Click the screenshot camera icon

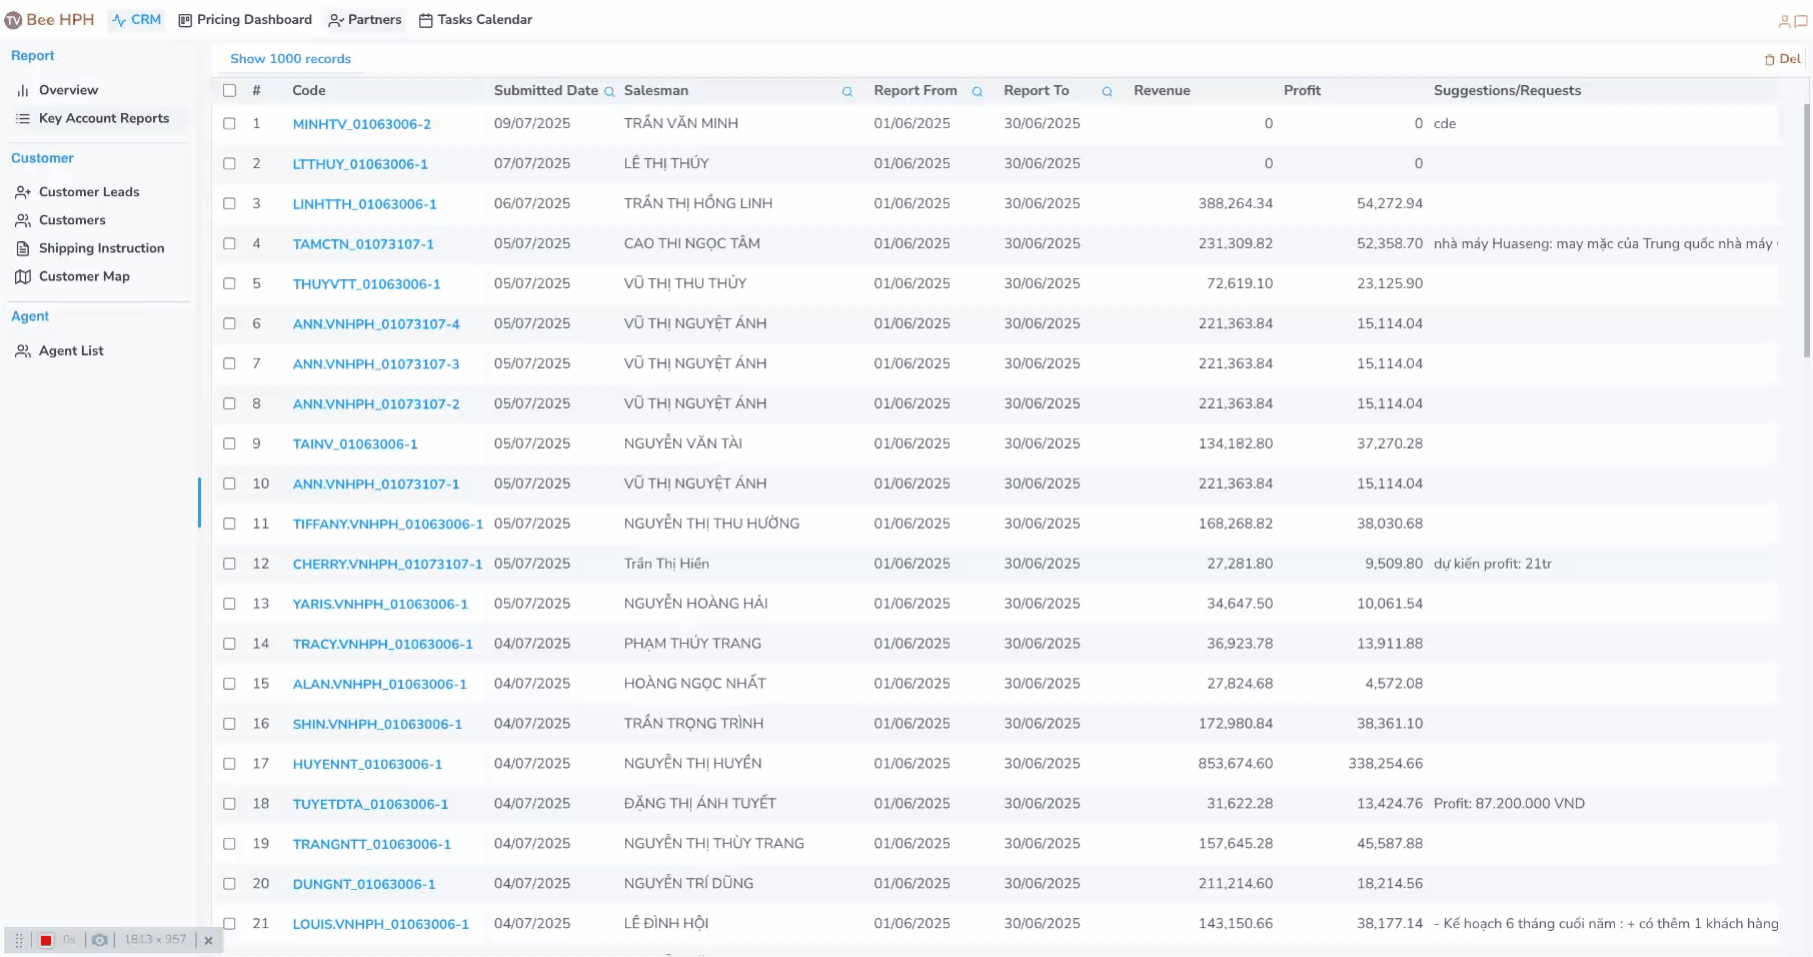tap(100, 940)
